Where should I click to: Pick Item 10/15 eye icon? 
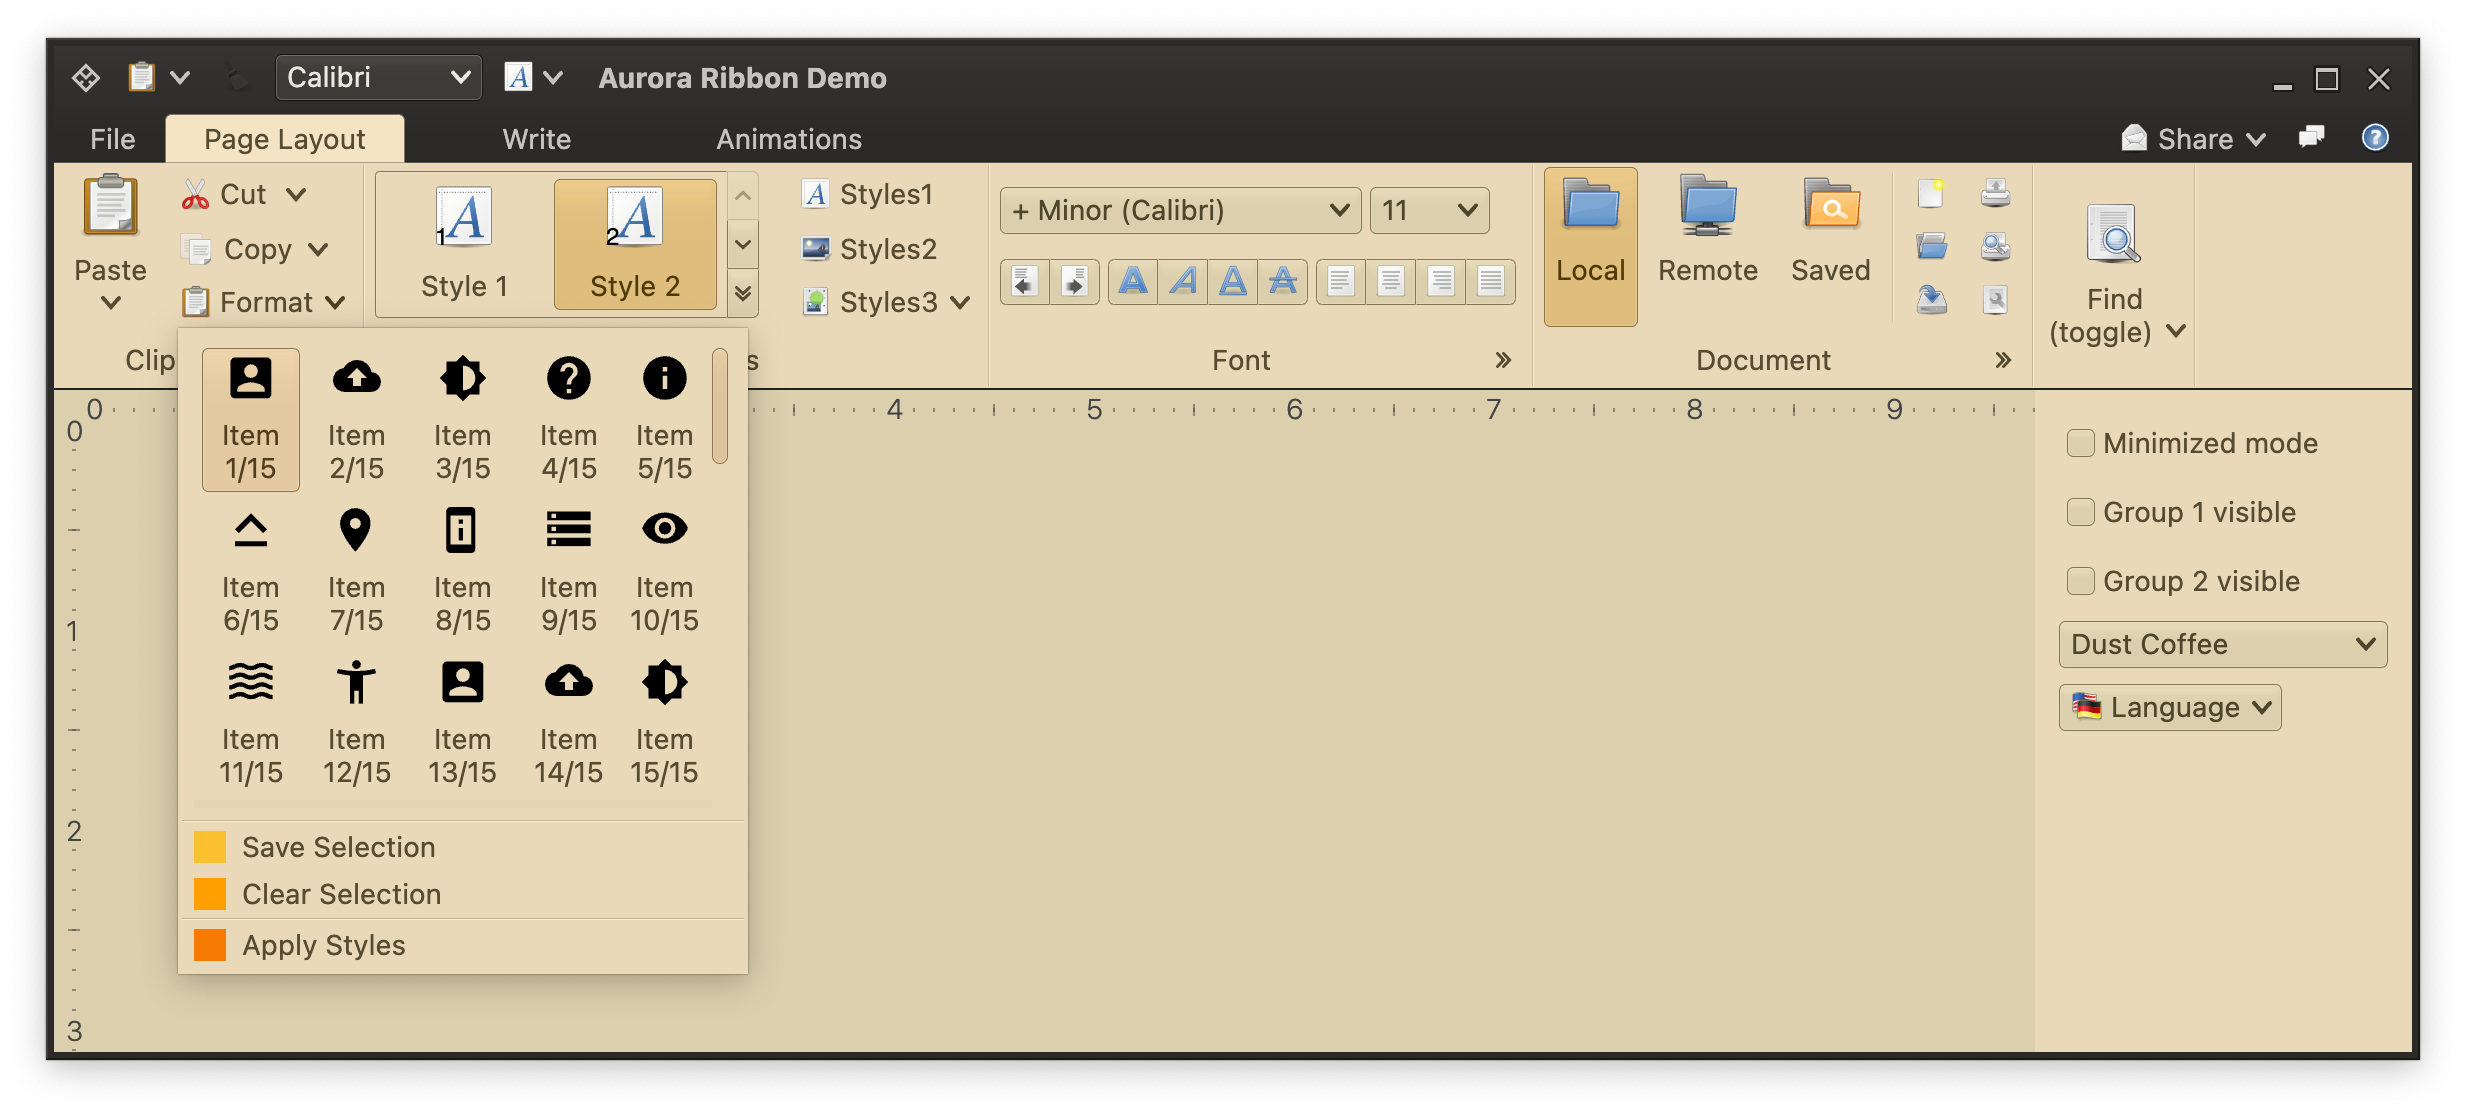pyautogui.click(x=664, y=529)
